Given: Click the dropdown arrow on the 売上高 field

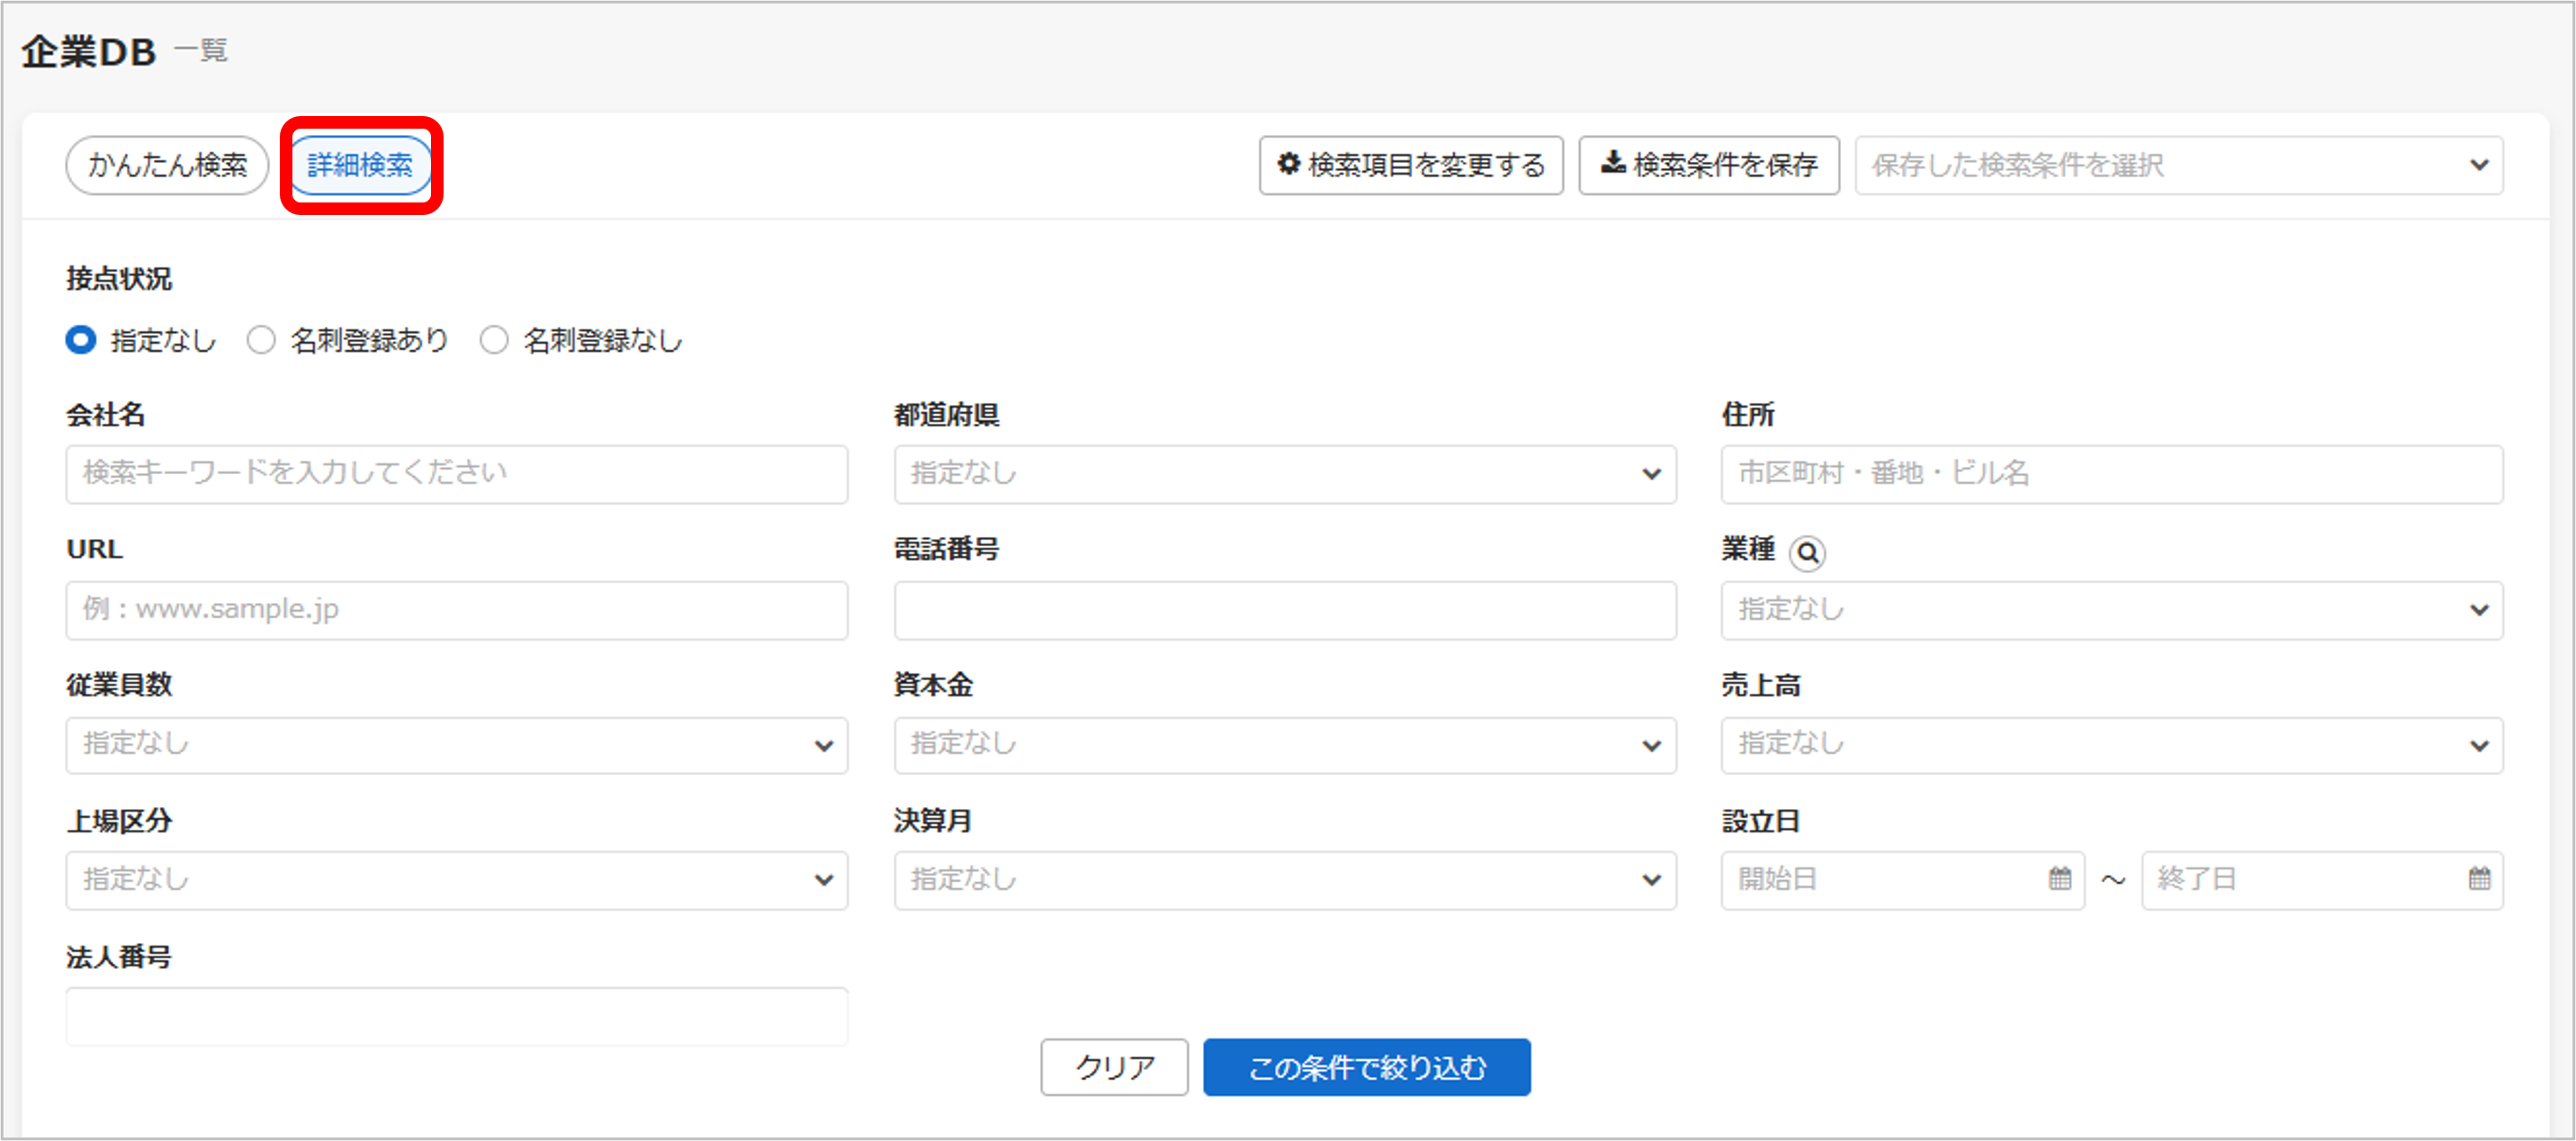Looking at the screenshot, I should pos(2480,745).
